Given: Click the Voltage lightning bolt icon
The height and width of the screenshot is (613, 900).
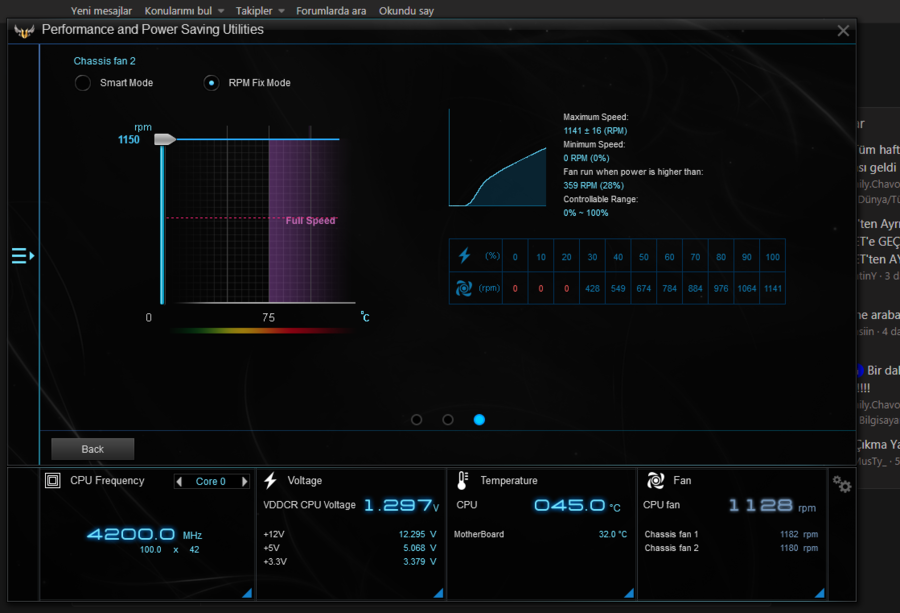Looking at the screenshot, I should point(270,481).
